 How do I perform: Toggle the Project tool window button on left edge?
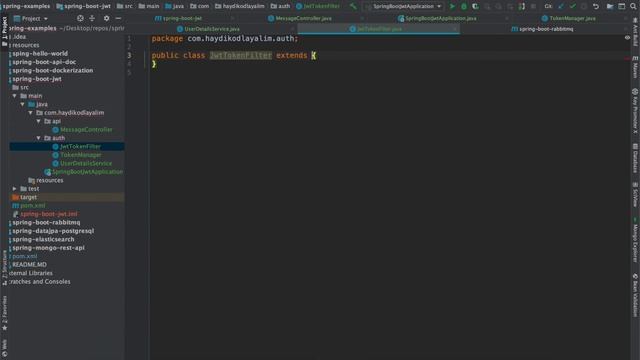[4, 32]
